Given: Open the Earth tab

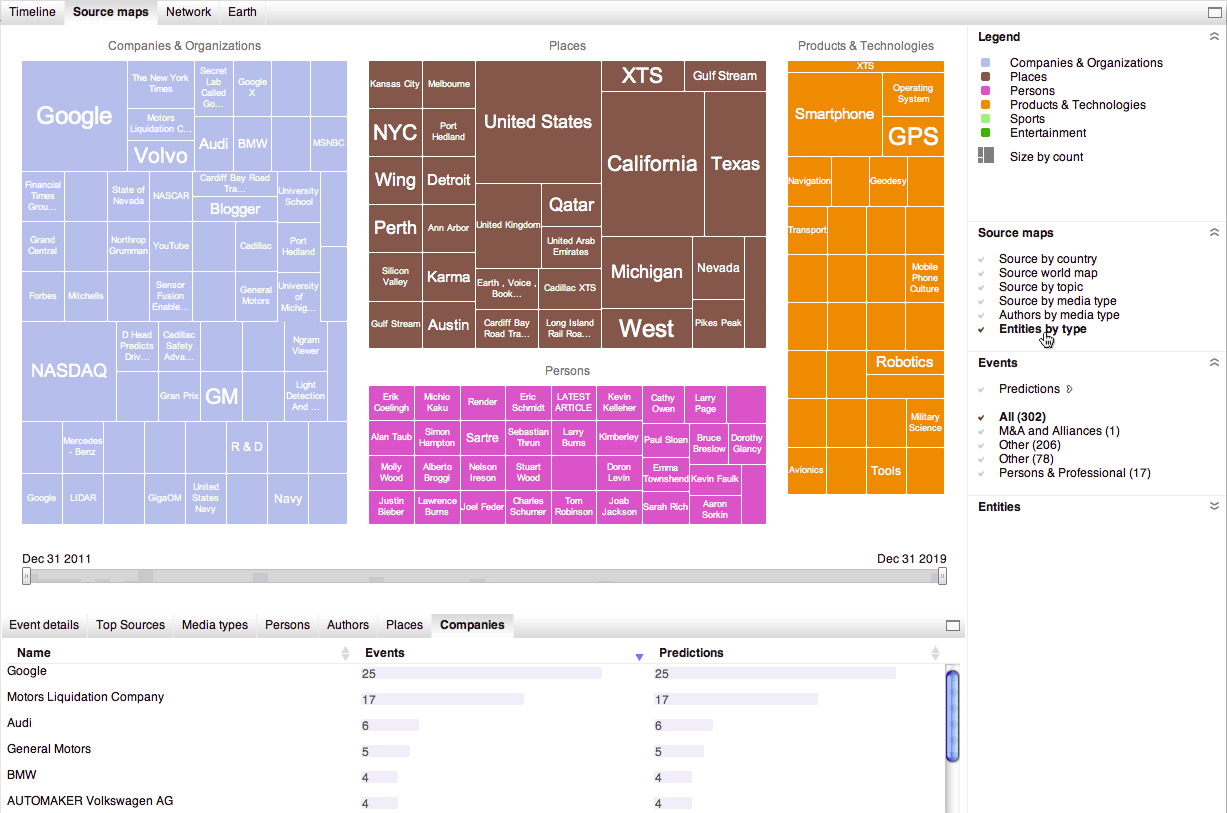Looking at the screenshot, I should 242,12.
